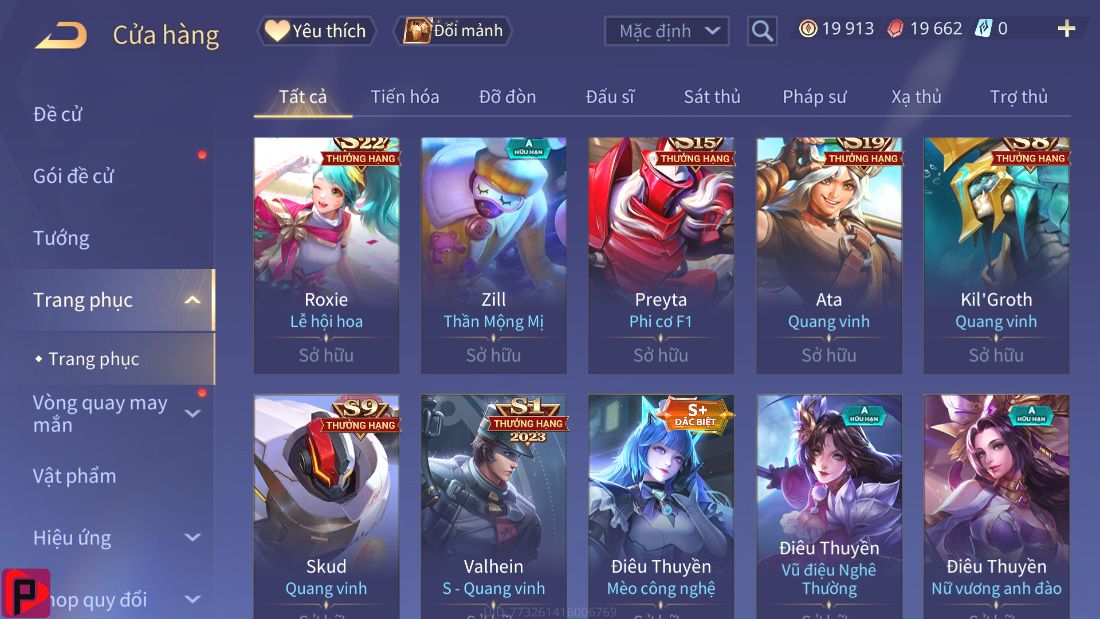Open the Gói đề cử sidebar item
Screen dimensions: 1100x619
click(x=73, y=176)
